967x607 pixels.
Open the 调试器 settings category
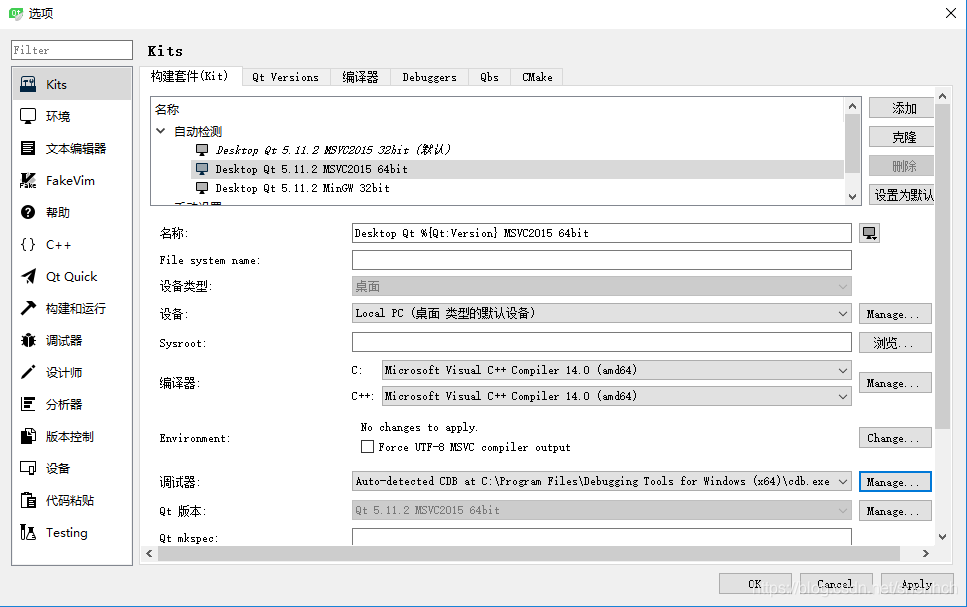[x=72, y=341]
